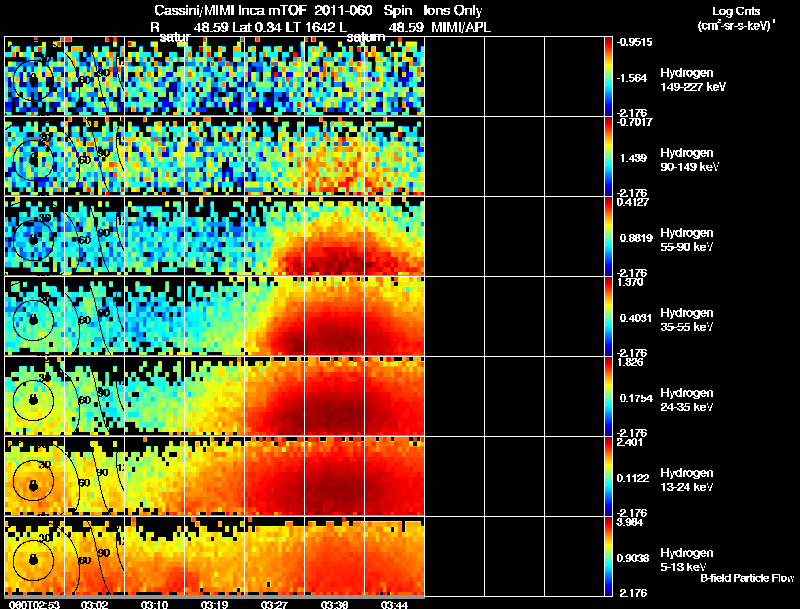Click the color bar for 35-55 keV
The height and width of the screenshot is (609, 800).
tap(608, 316)
